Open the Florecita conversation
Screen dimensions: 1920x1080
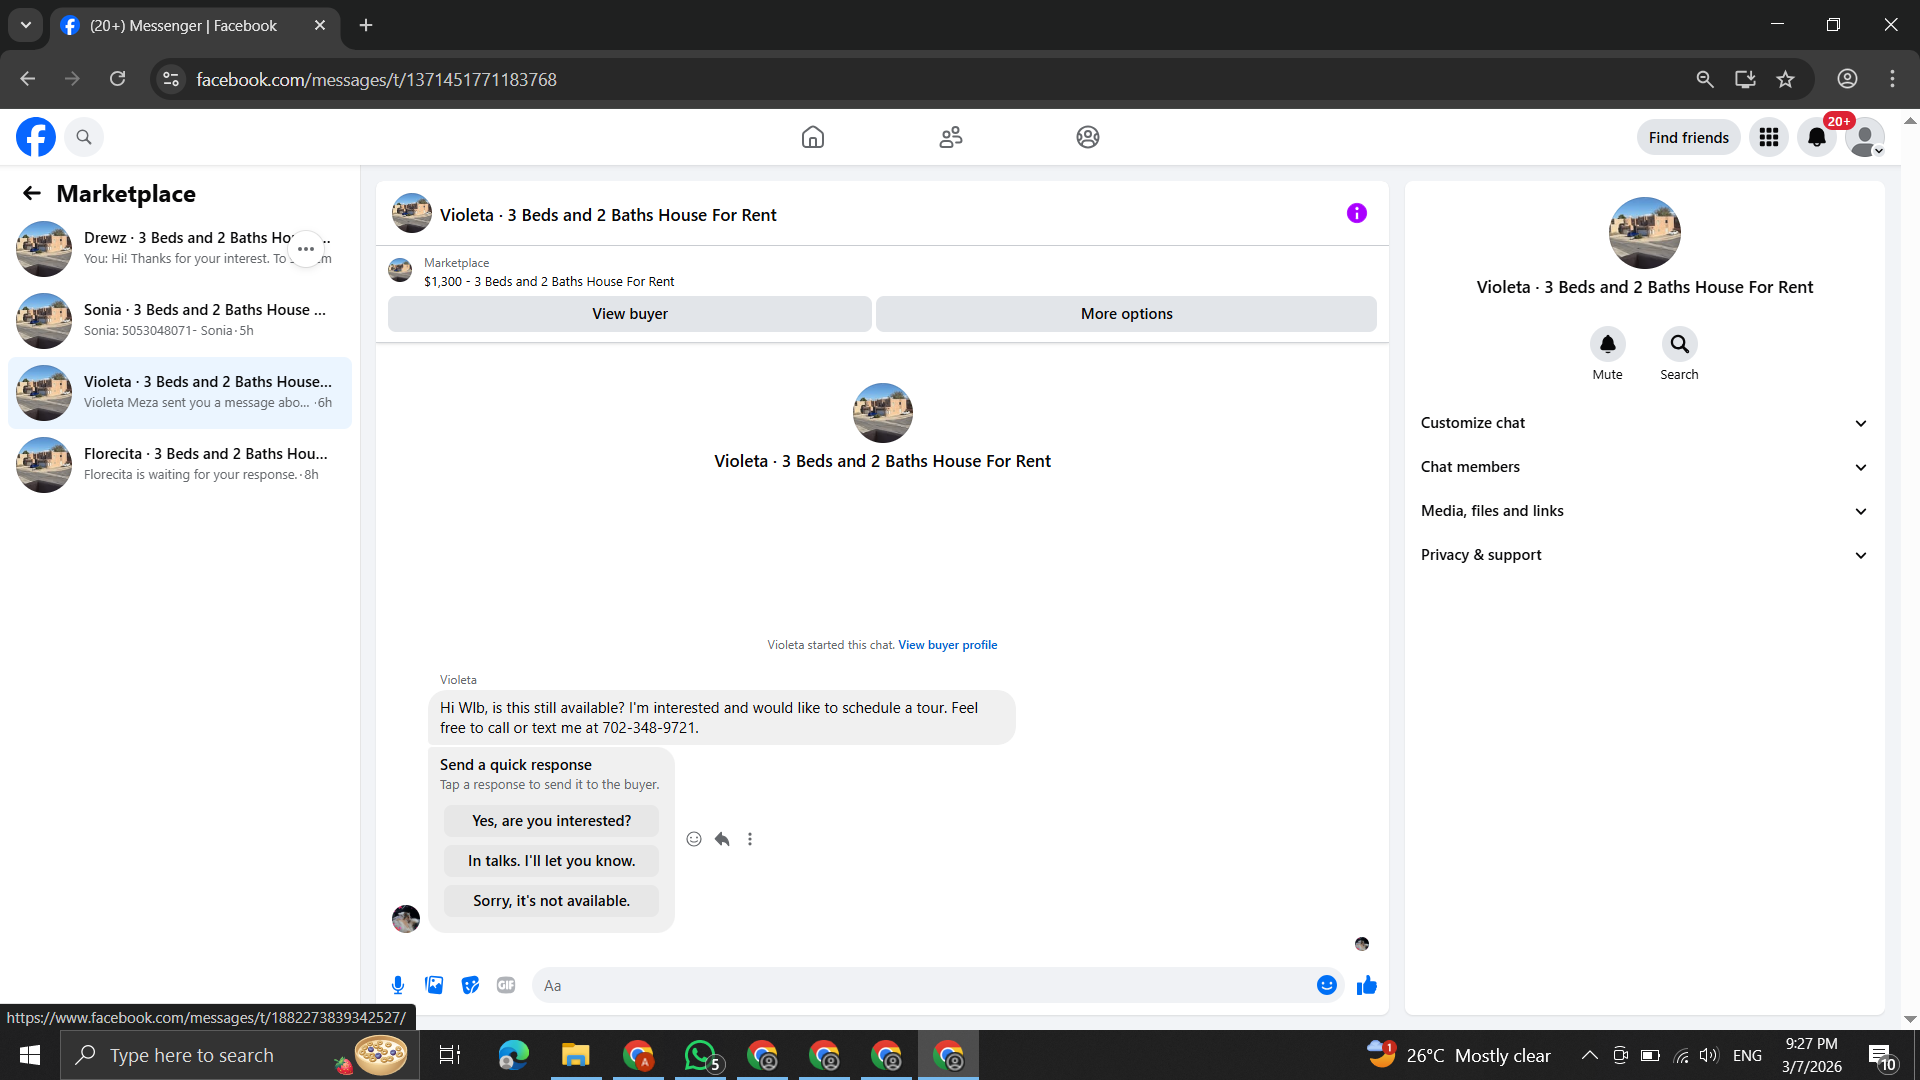180,465
